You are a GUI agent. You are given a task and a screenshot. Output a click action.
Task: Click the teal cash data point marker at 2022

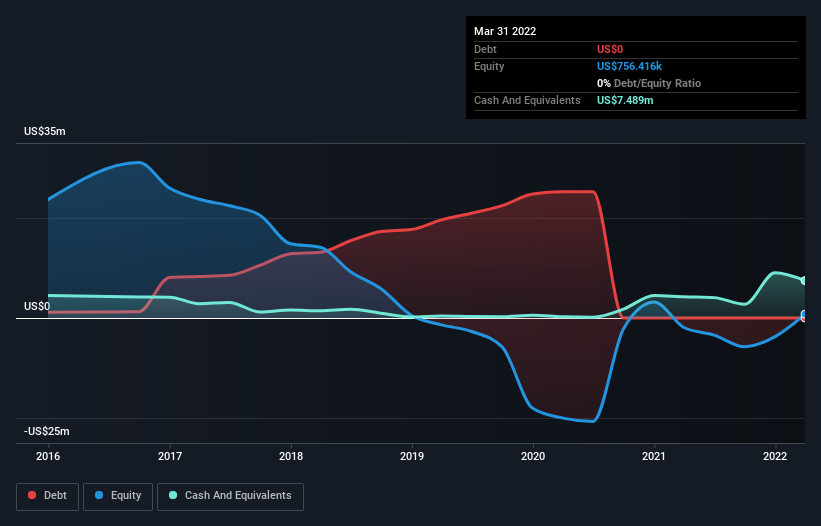(805, 281)
